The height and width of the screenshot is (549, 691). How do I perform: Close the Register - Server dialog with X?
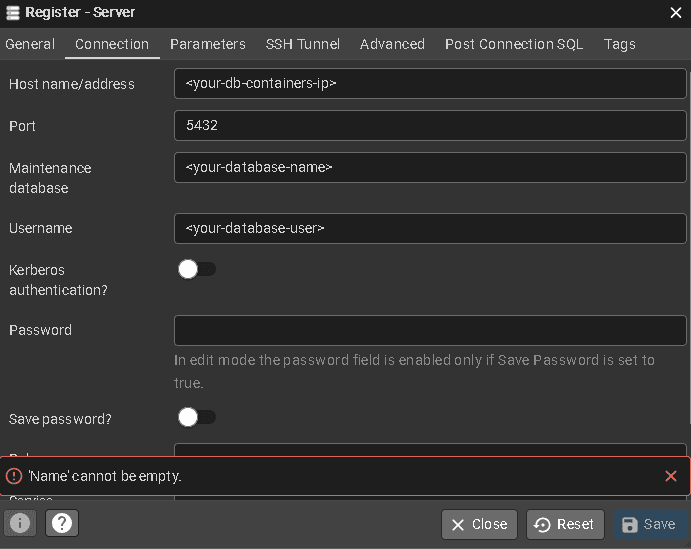675,13
